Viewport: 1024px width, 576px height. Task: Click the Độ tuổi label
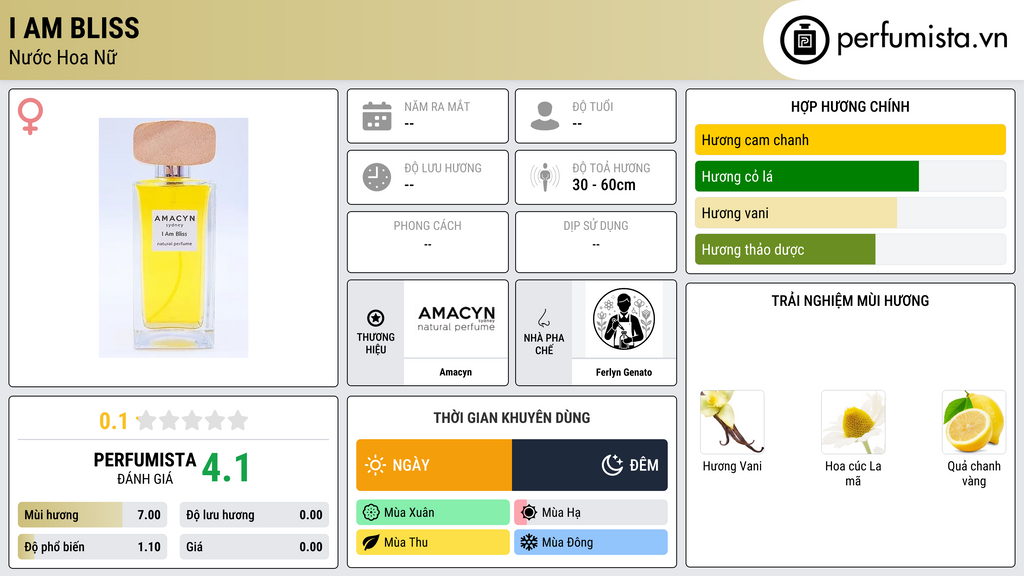pos(593,106)
